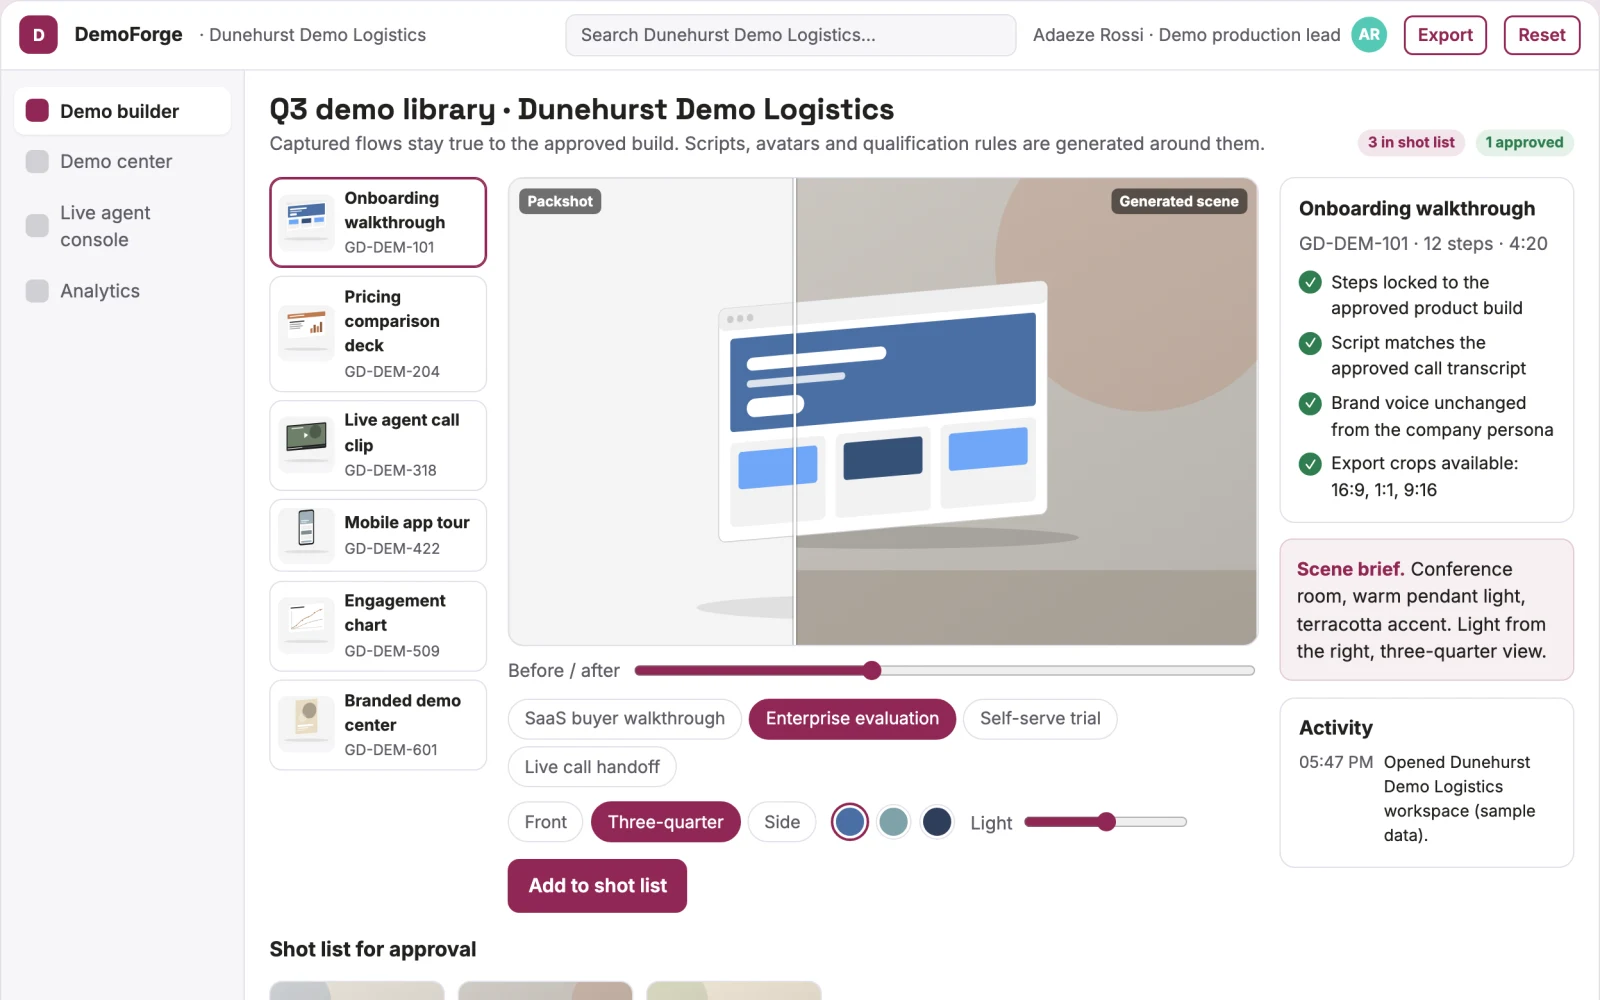Pick the dark navy color swatch
The height and width of the screenshot is (1000, 1600).
937,822
